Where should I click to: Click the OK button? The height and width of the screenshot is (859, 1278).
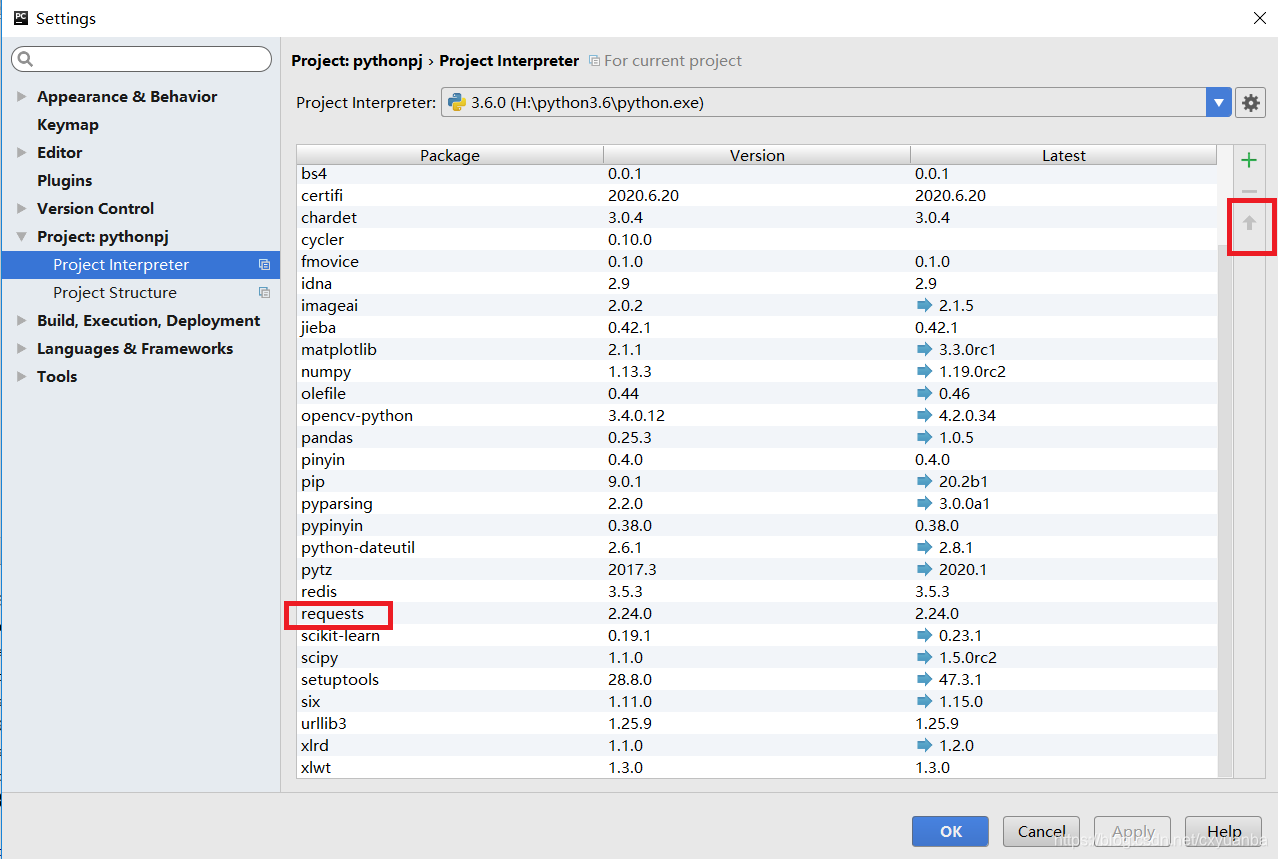pyautogui.click(x=950, y=831)
